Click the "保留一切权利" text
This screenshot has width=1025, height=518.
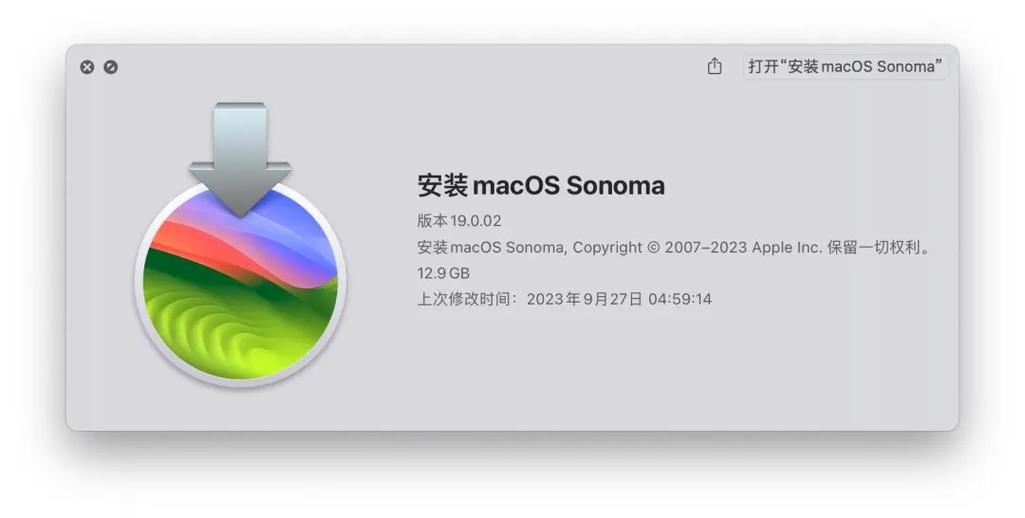click(873, 247)
